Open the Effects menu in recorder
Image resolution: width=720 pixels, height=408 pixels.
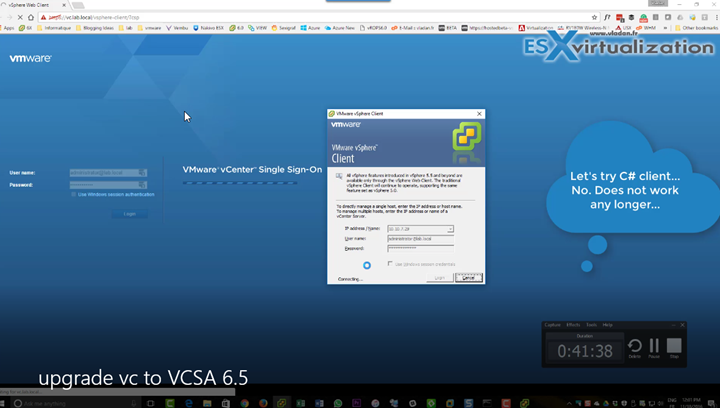click(573, 325)
